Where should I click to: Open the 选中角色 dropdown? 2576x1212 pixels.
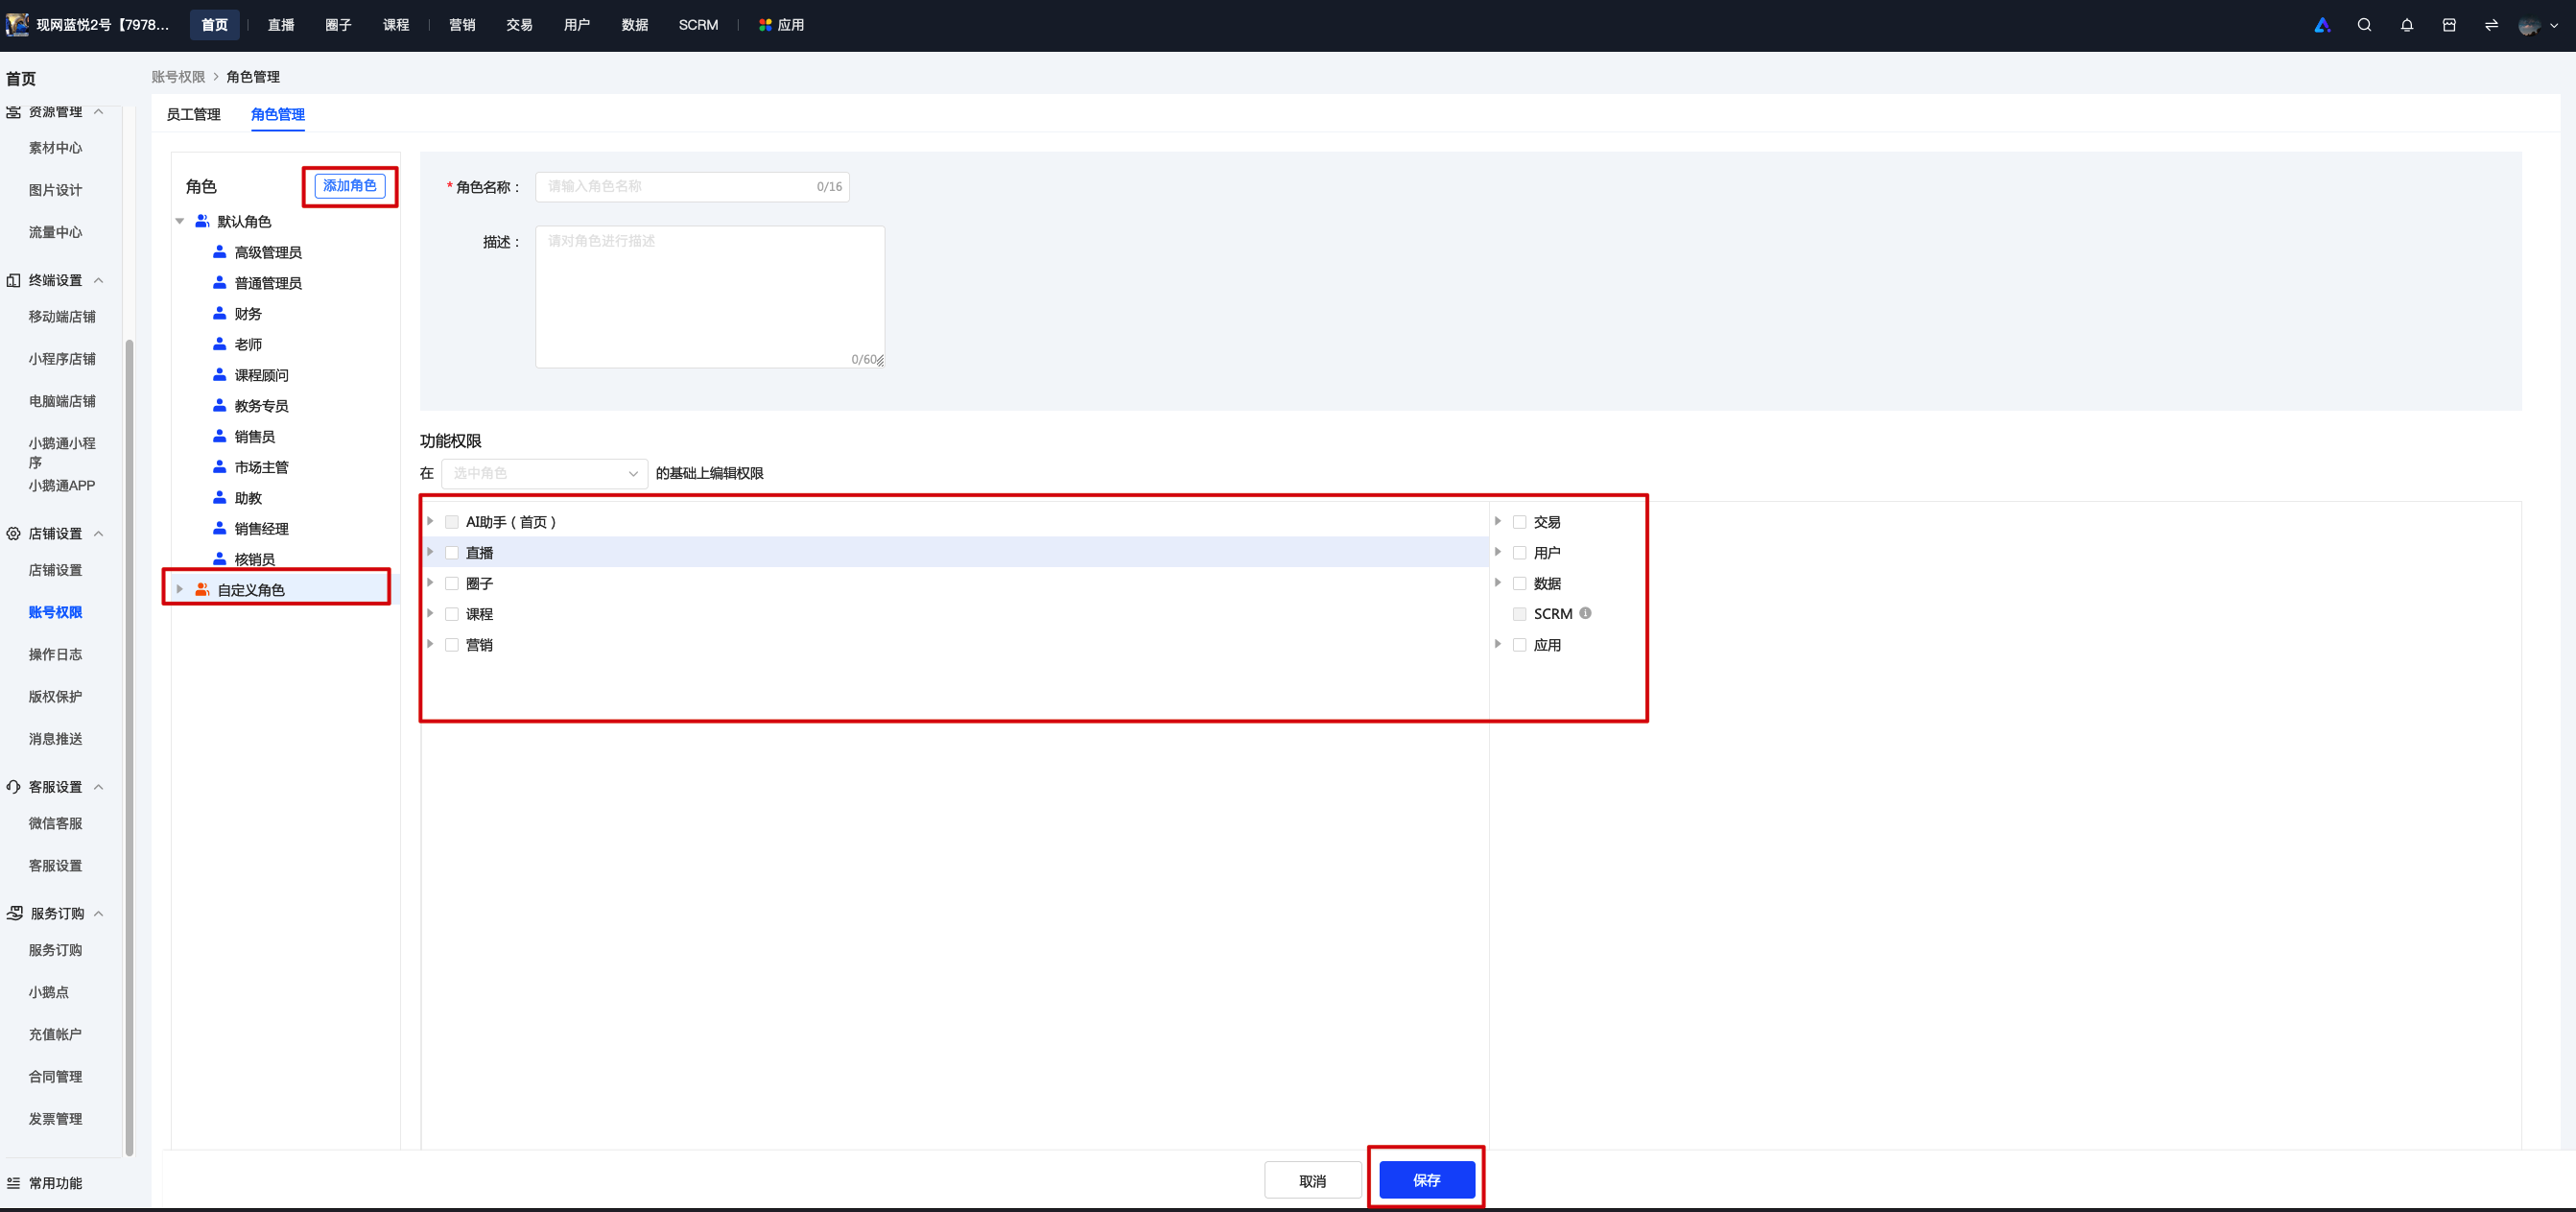[544, 473]
